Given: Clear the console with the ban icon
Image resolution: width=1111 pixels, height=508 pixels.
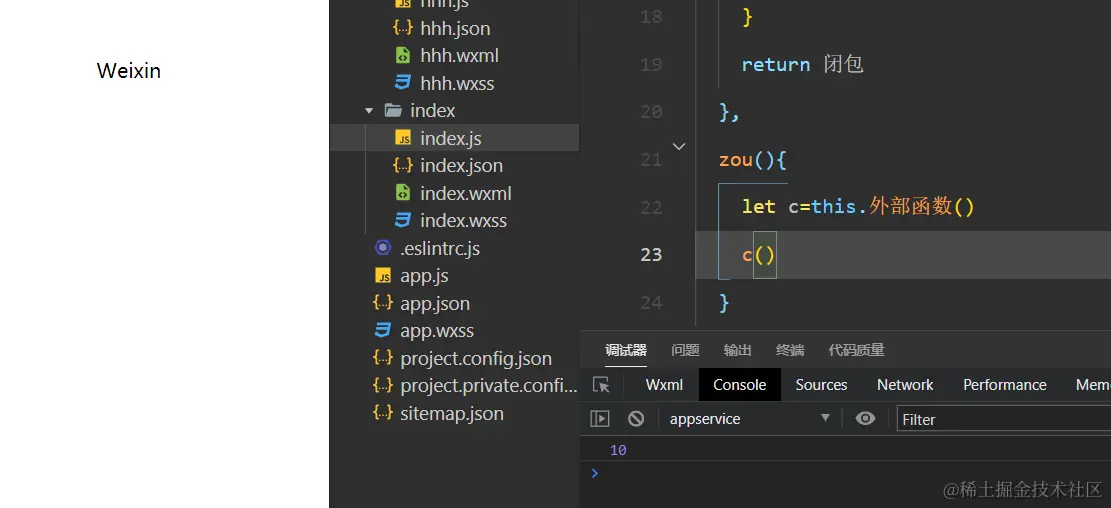Looking at the screenshot, I should pos(636,419).
